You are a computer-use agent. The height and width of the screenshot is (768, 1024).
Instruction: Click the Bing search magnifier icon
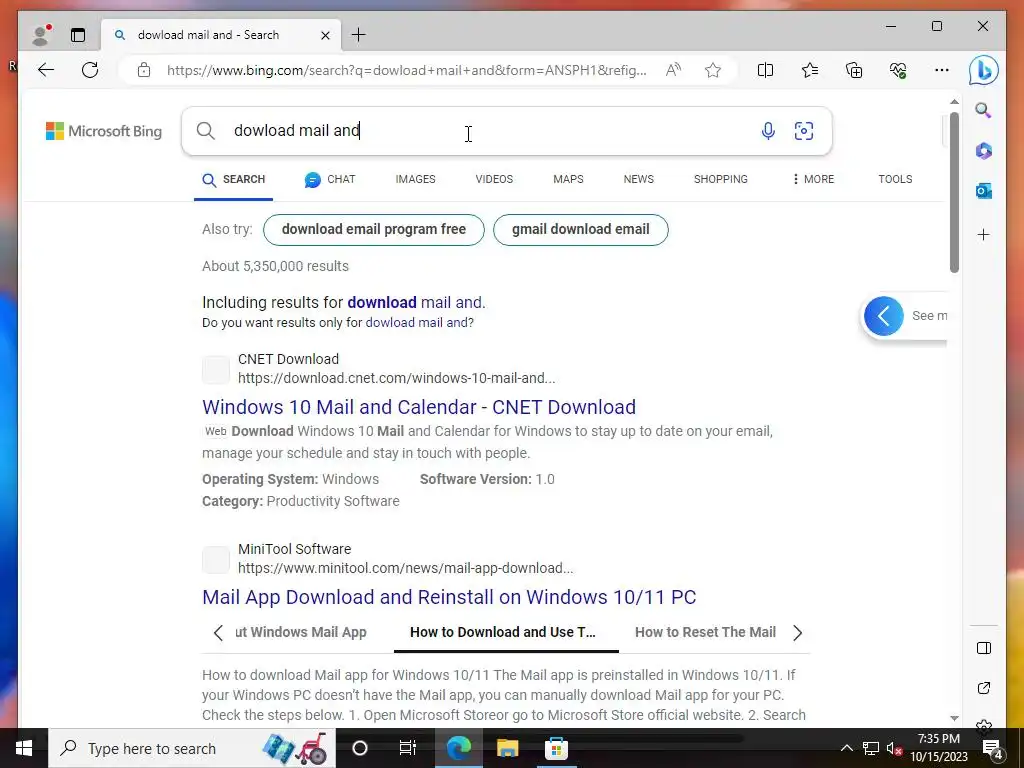point(206,131)
